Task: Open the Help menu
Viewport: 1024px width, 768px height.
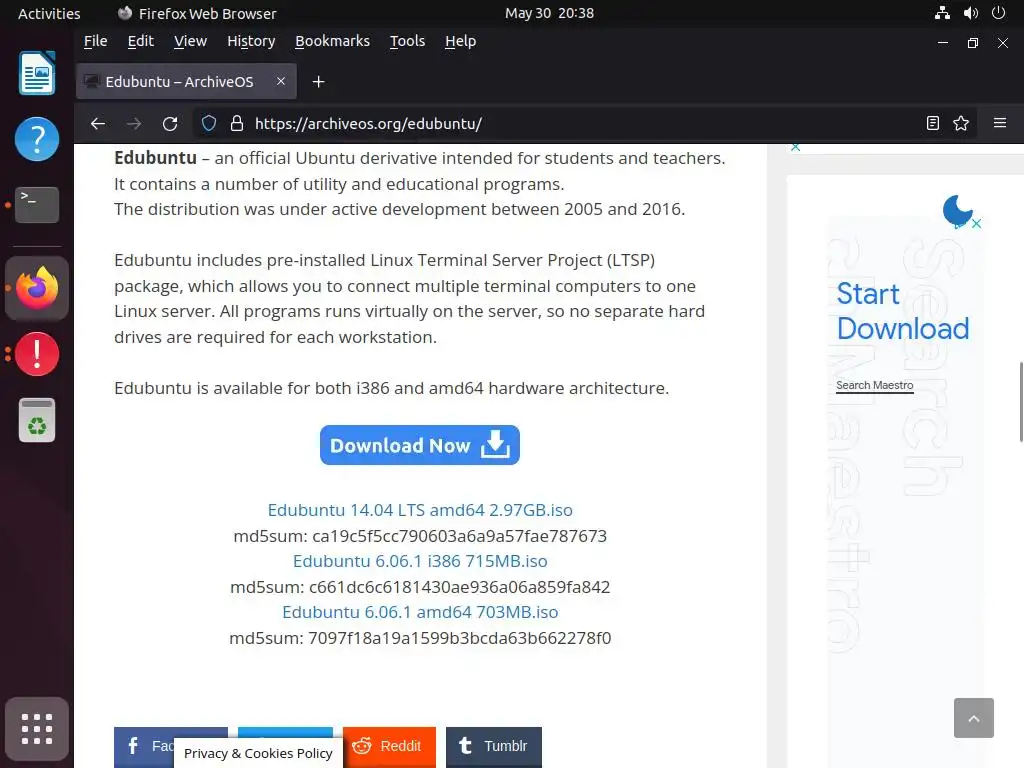Action: pyautogui.click(x=460, y=41)
